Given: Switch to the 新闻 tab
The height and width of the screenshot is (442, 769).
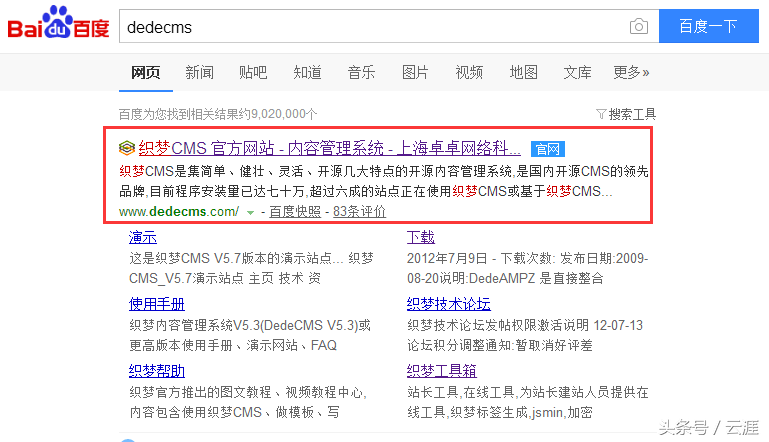Looking at the screenshot, I should click(200, 73).
